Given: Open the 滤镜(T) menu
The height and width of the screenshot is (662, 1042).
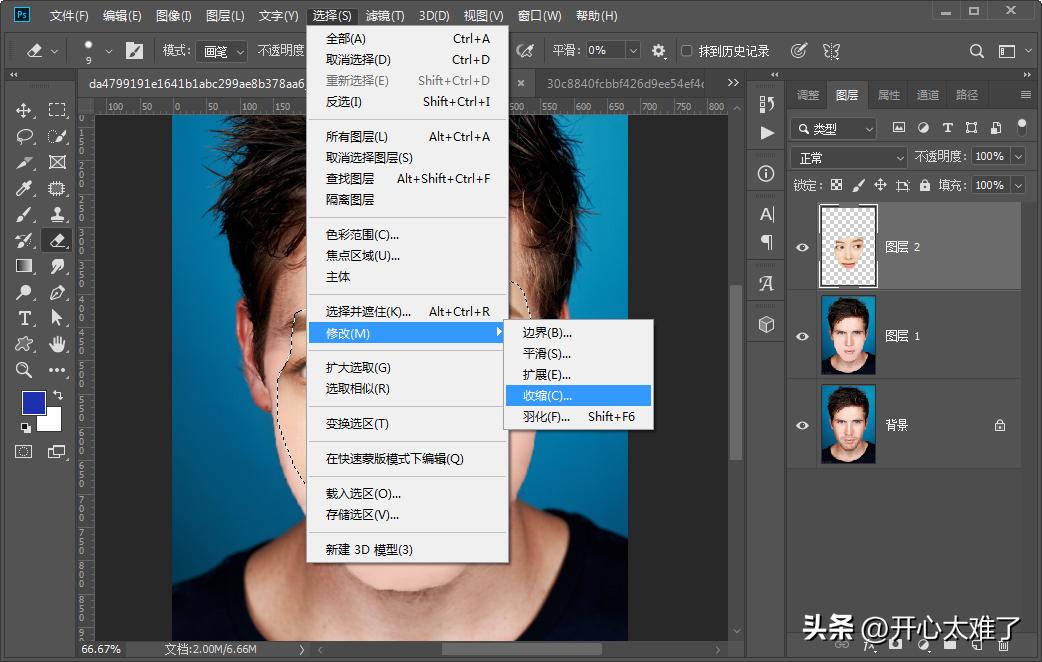Looking at the screenshot, I should point(385,15).
